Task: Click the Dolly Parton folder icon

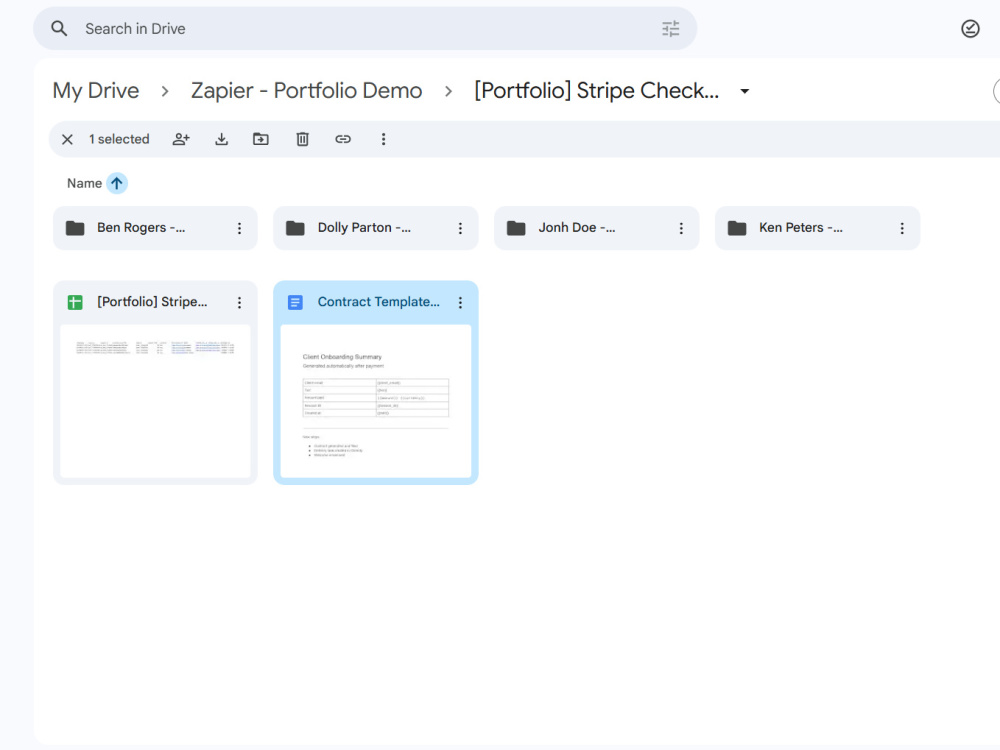Action: [x=295, y=228]
